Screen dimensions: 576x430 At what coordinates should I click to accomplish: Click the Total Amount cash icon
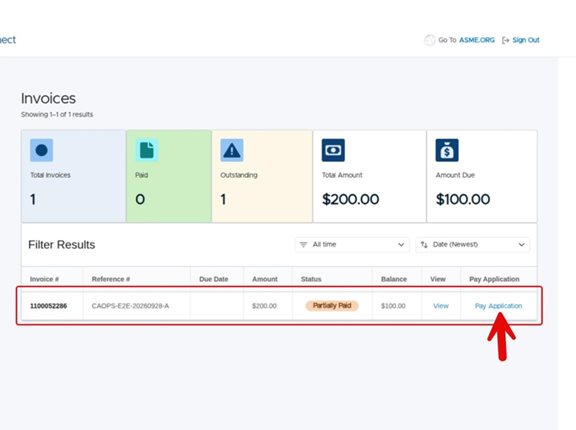tap(333, 150)
